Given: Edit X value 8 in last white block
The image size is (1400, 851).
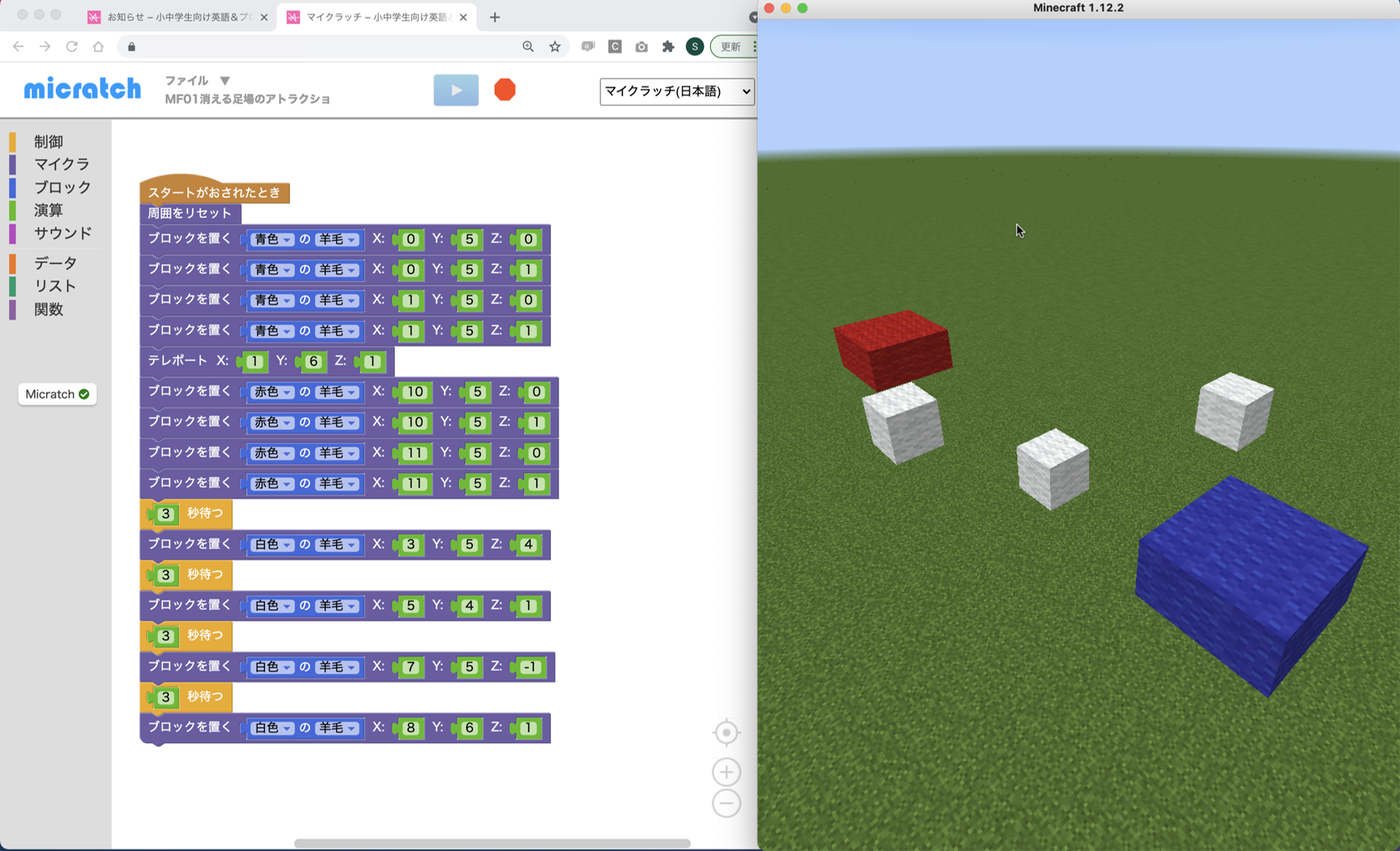Looking at the screenshot, I should tap(409, 728).
